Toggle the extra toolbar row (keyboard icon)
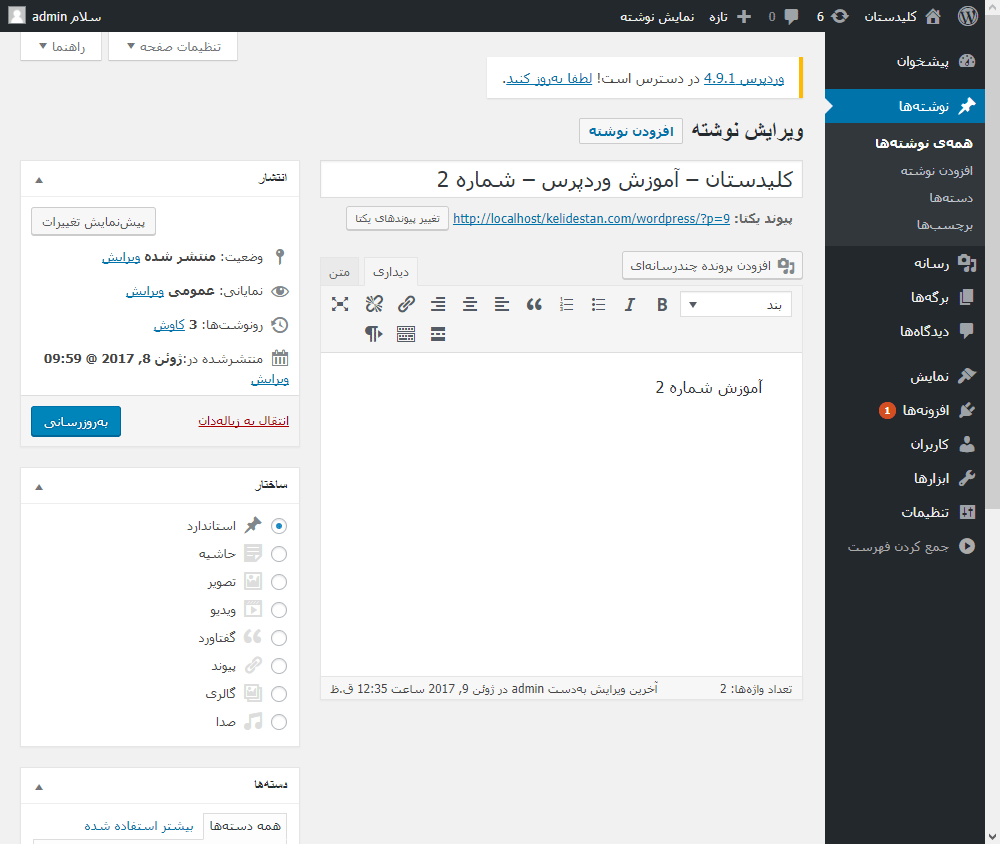 tap(406, 334)
